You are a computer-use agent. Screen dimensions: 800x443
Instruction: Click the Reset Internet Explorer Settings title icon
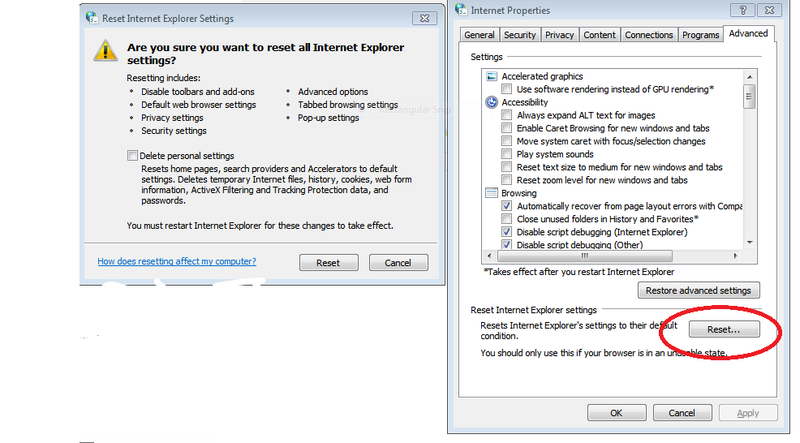click(92, 18)
